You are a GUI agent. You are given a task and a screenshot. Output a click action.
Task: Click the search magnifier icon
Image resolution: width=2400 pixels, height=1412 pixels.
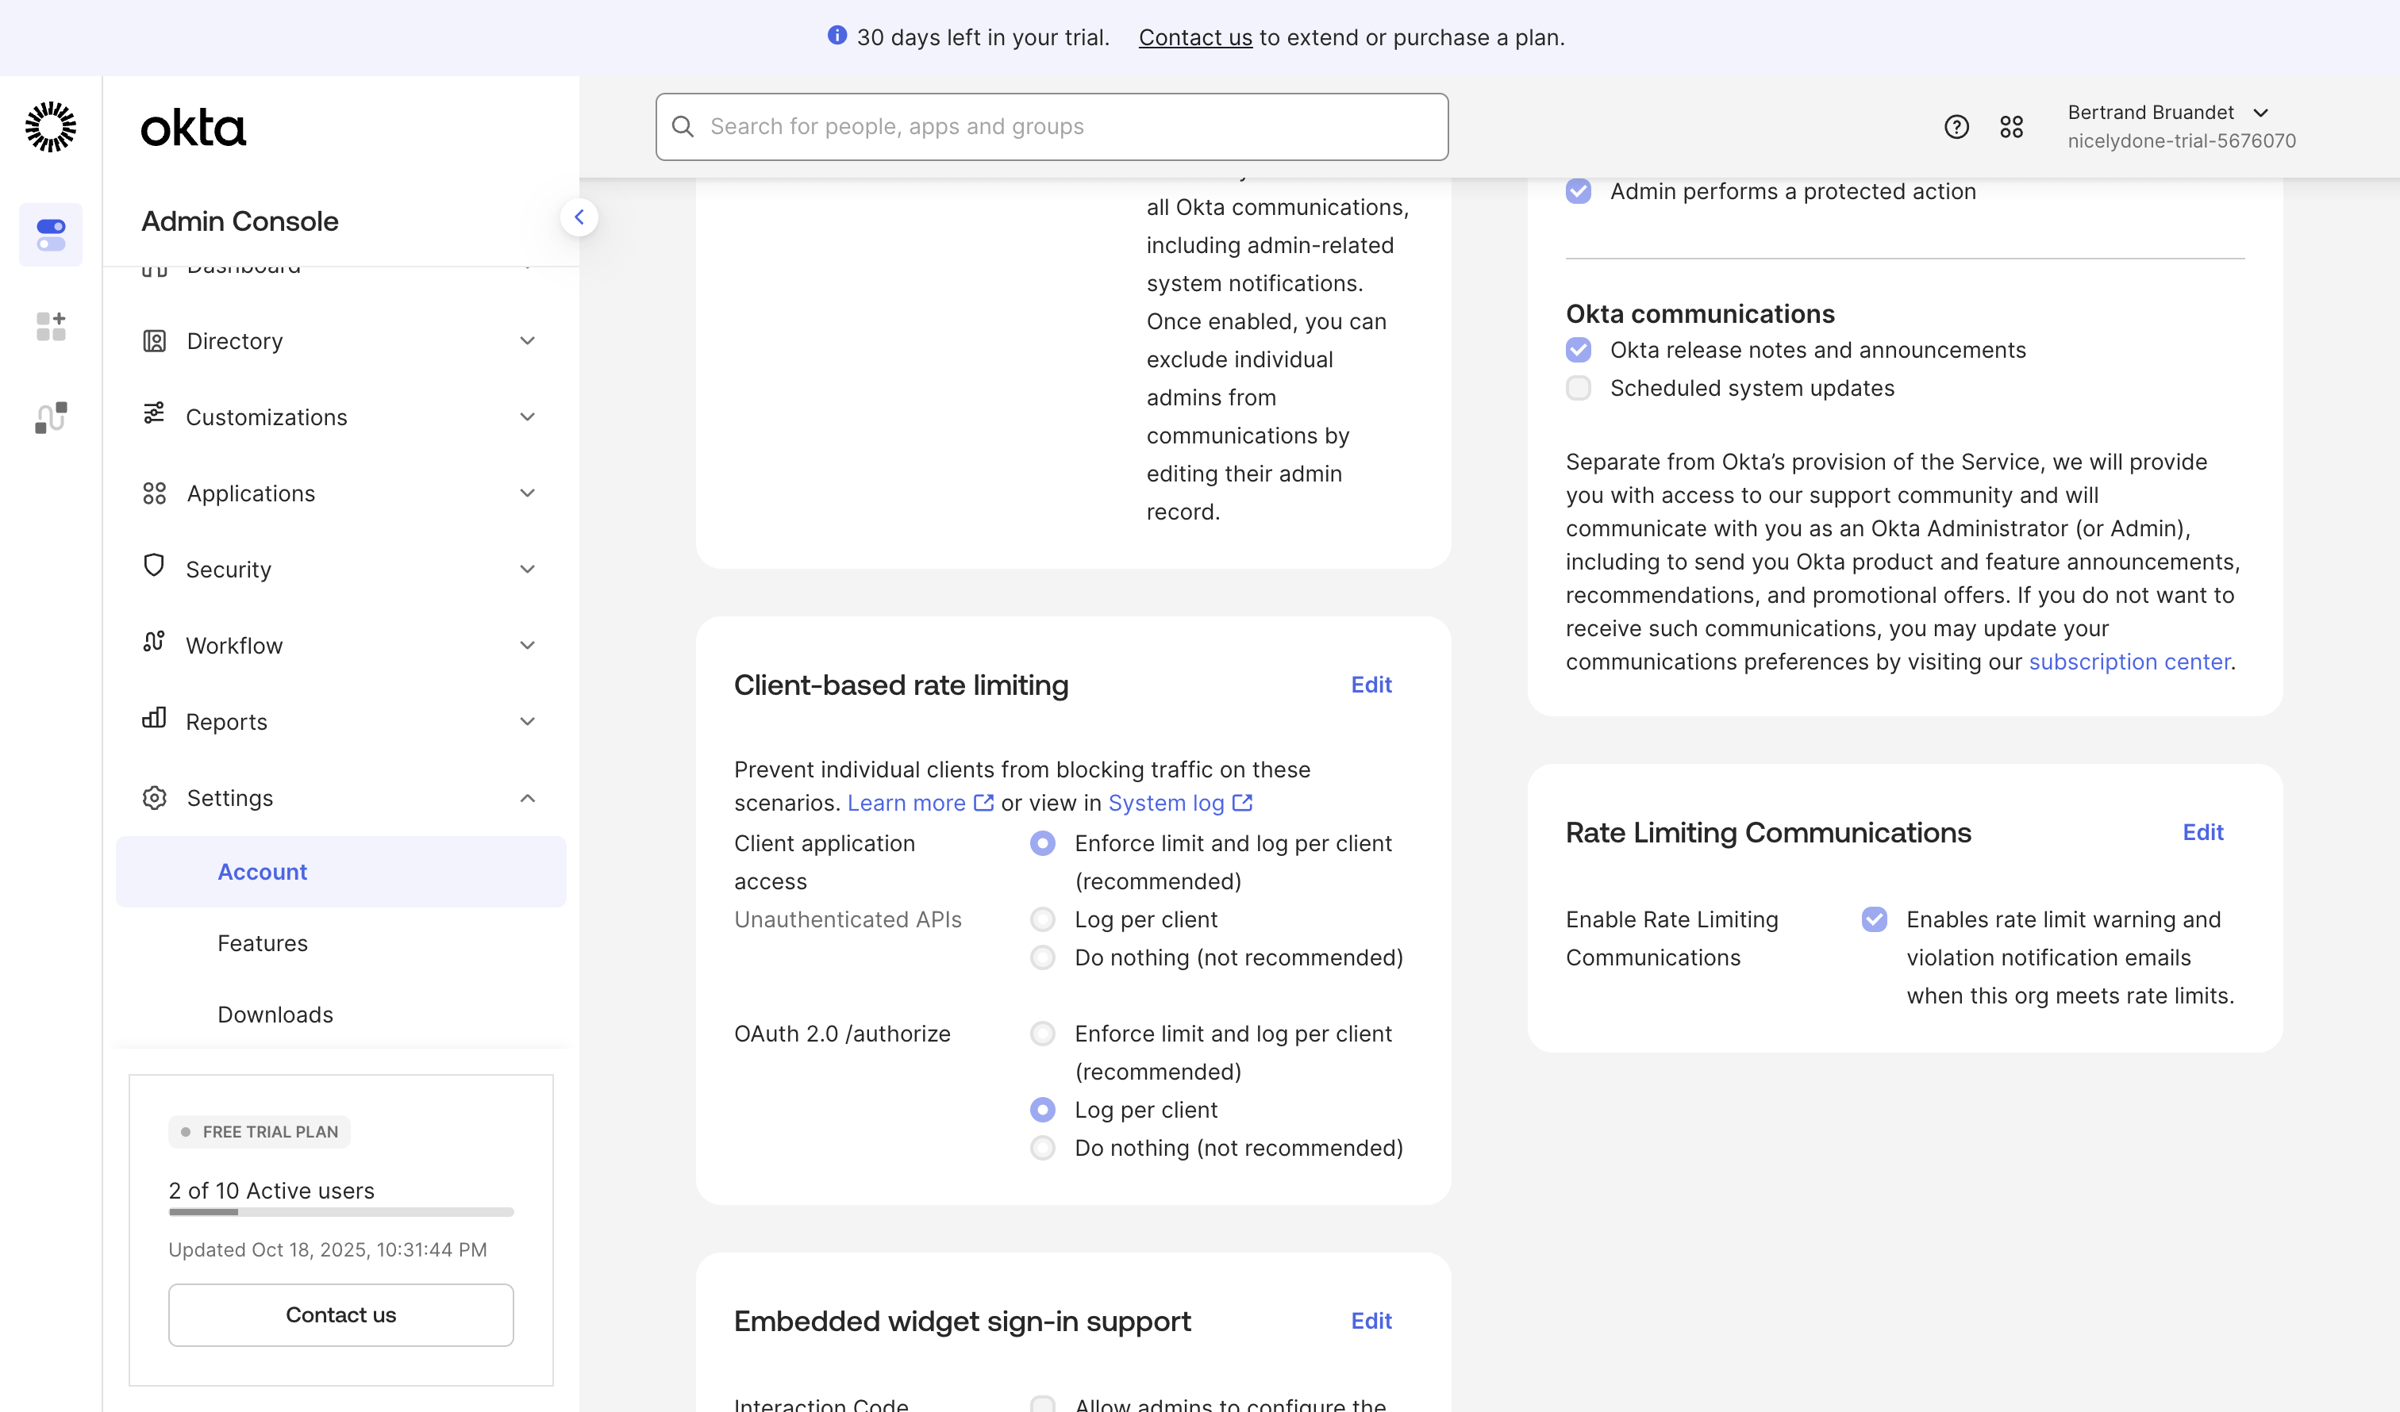point(683,126)
